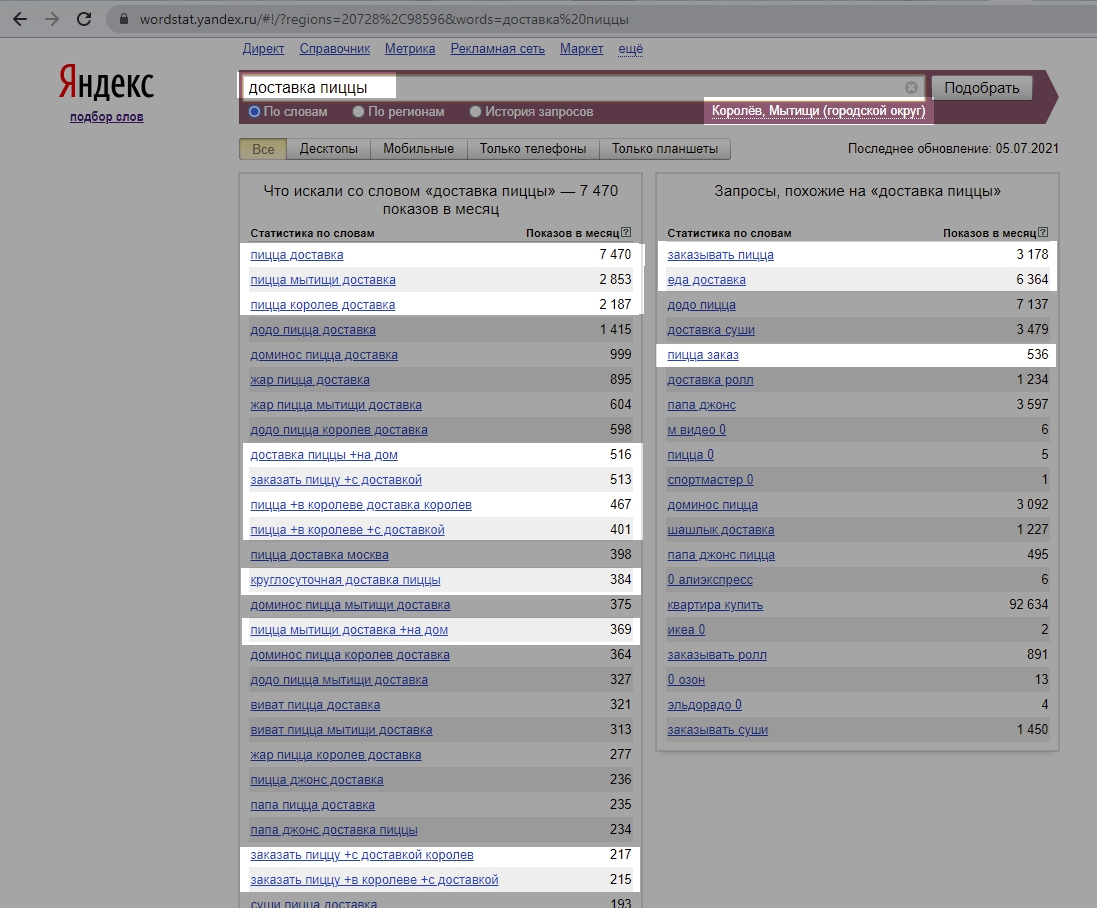The image size is (1097, 908).
Task: Switch to Только планшеты tab
Action: 665,149
